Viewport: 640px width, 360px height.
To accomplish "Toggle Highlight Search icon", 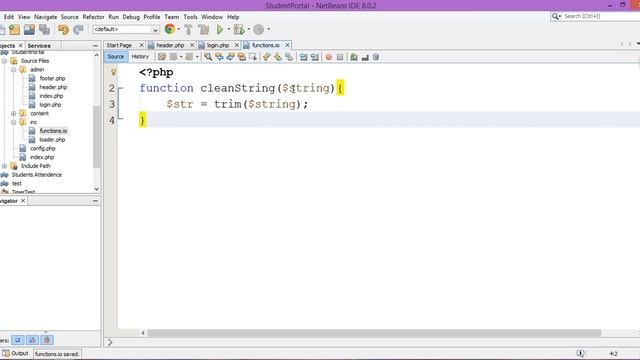I will [242, 57].
